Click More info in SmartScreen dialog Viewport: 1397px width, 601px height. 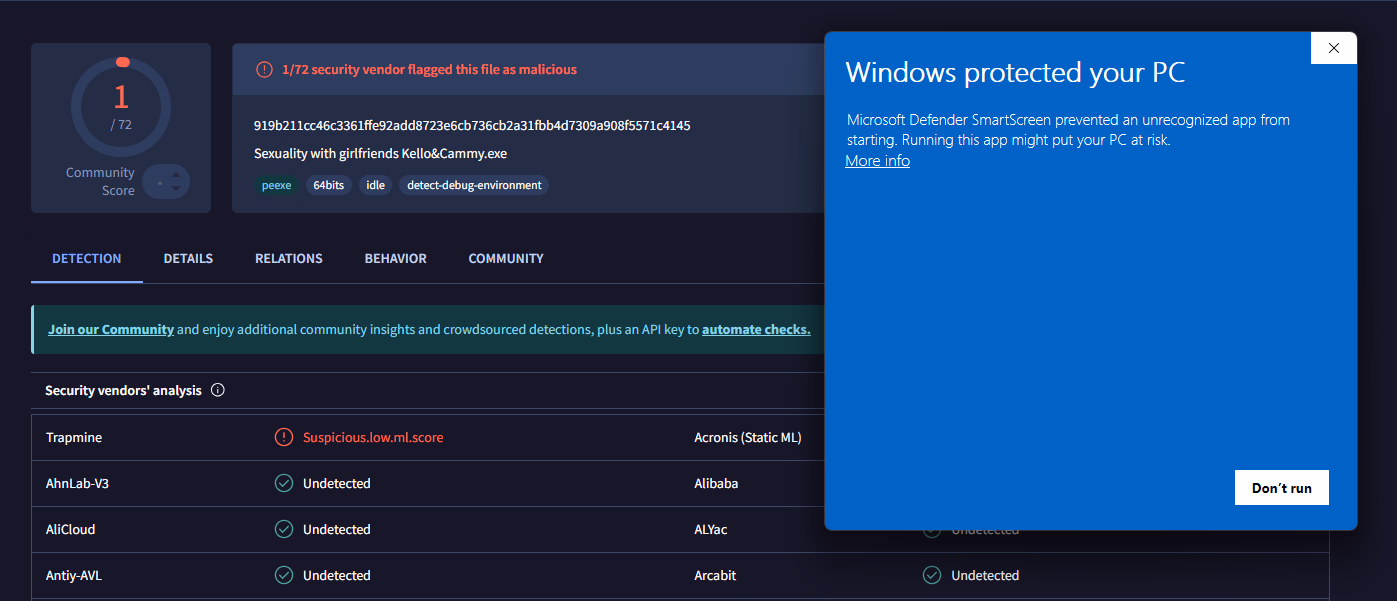[877, 161]
